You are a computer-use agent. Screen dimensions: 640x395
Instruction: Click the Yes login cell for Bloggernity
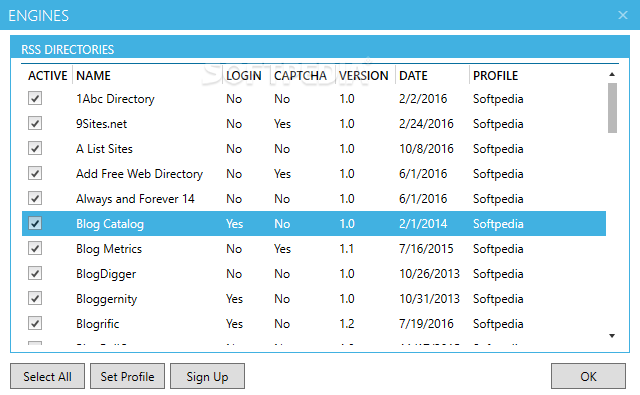pos(234,299)
